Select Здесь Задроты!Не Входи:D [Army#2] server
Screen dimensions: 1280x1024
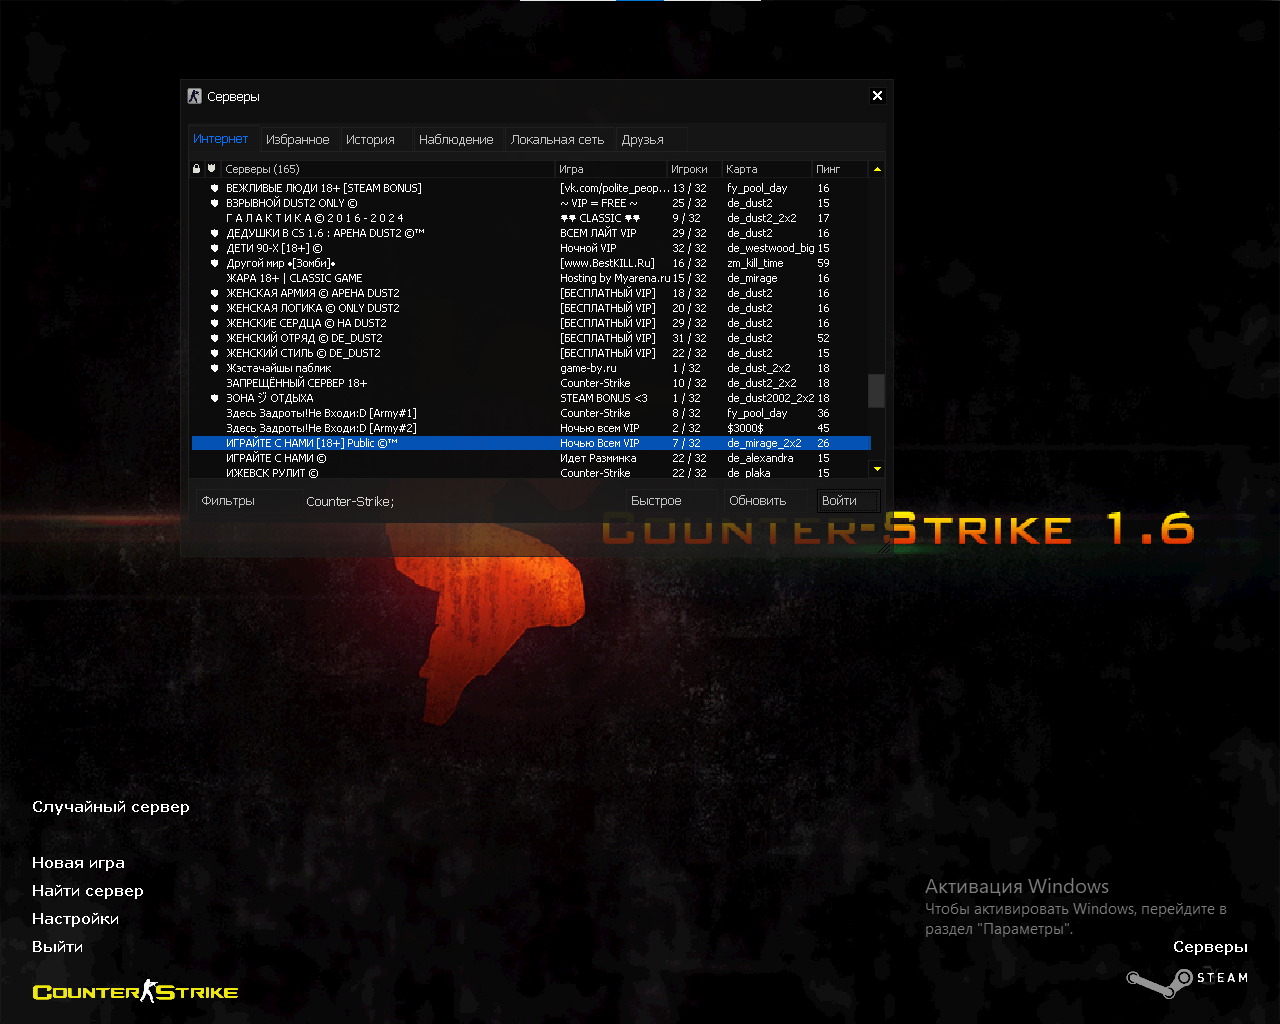coord(531,428)
